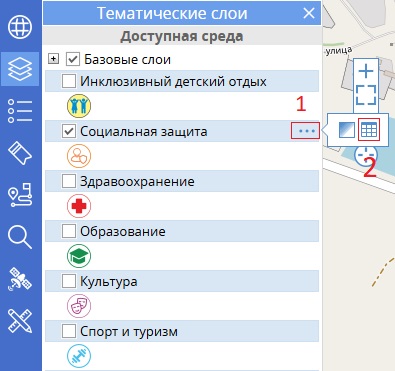This screenshot has height=371, width=395.
Task: Open the attribute table icon in popup
Action: (x=369, y=130)
